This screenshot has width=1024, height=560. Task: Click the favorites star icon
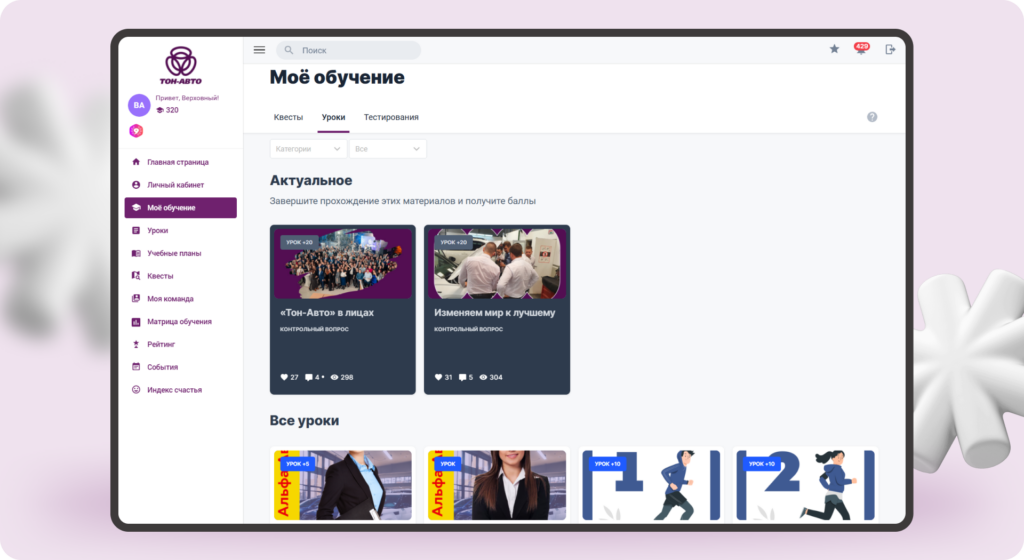(x=834, y=49)
